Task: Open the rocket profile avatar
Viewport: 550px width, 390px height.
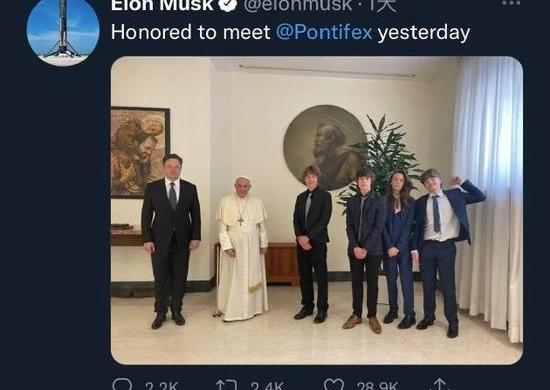Action: (x=63, y=31)
